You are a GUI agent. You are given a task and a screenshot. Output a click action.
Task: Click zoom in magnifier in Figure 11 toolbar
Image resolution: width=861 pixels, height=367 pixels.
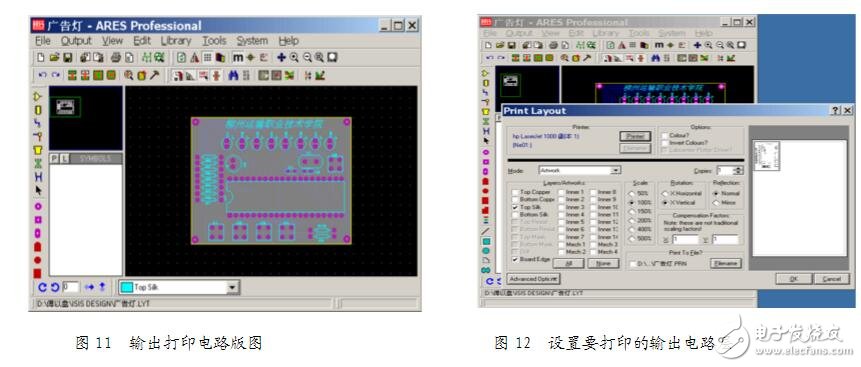(294, 57)
